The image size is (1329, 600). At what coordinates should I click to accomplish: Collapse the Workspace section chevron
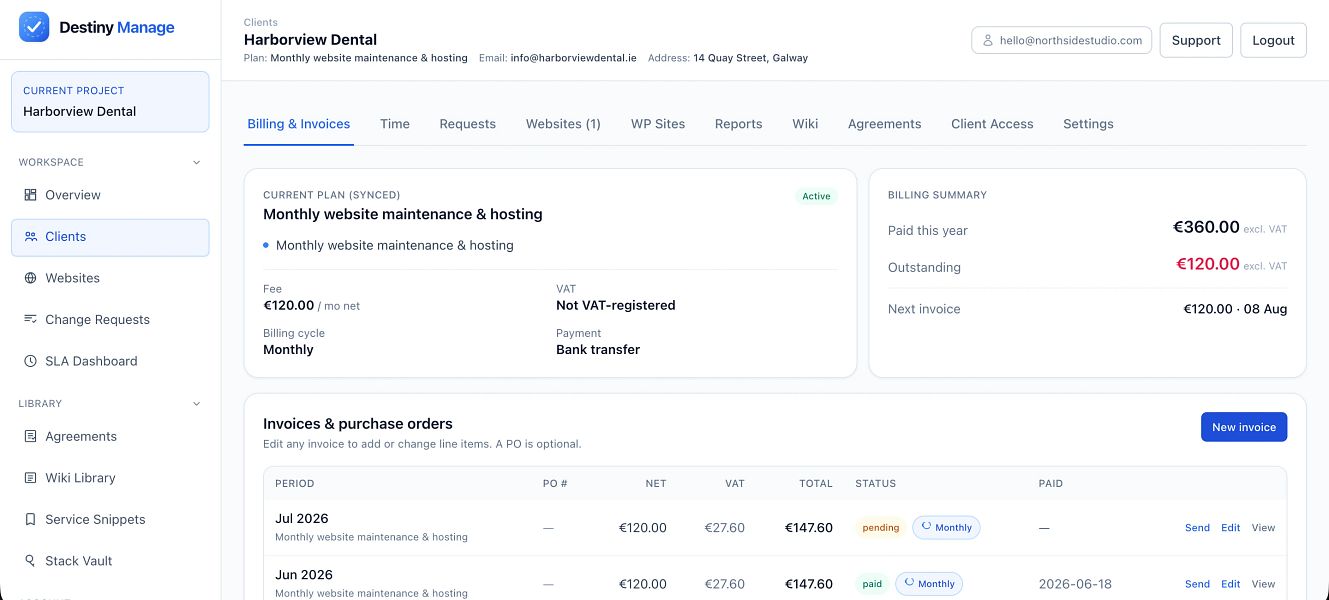(196, 162)
